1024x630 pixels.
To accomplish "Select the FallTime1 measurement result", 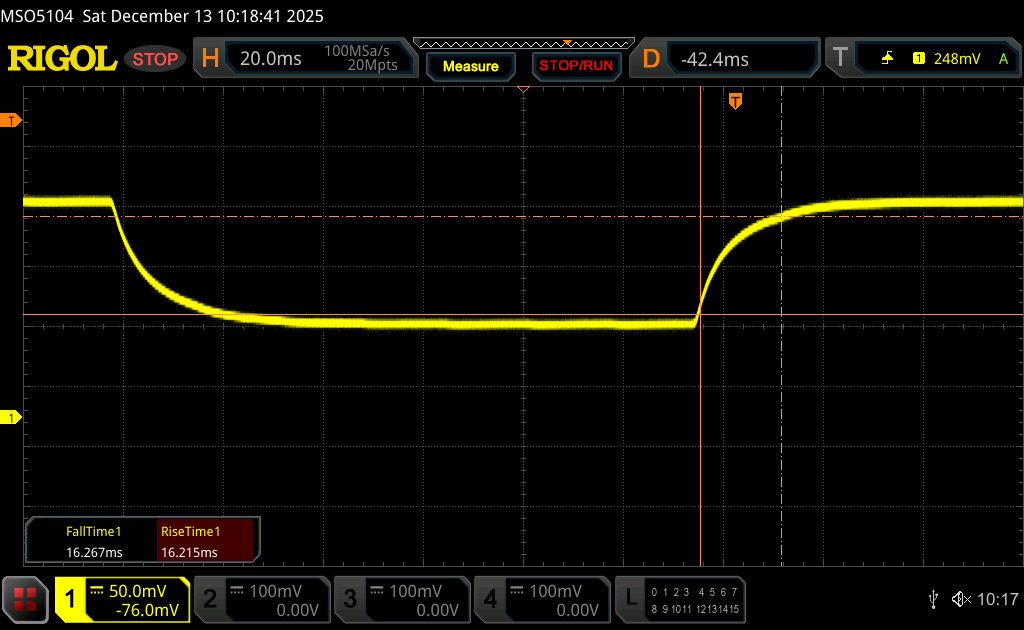I will pos(93,541).
